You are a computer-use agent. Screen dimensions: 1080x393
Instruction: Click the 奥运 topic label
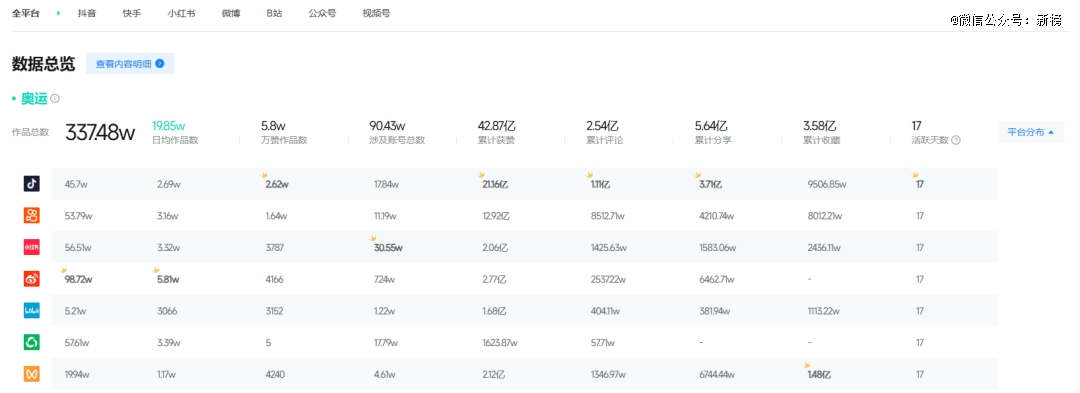coord(34,98)
